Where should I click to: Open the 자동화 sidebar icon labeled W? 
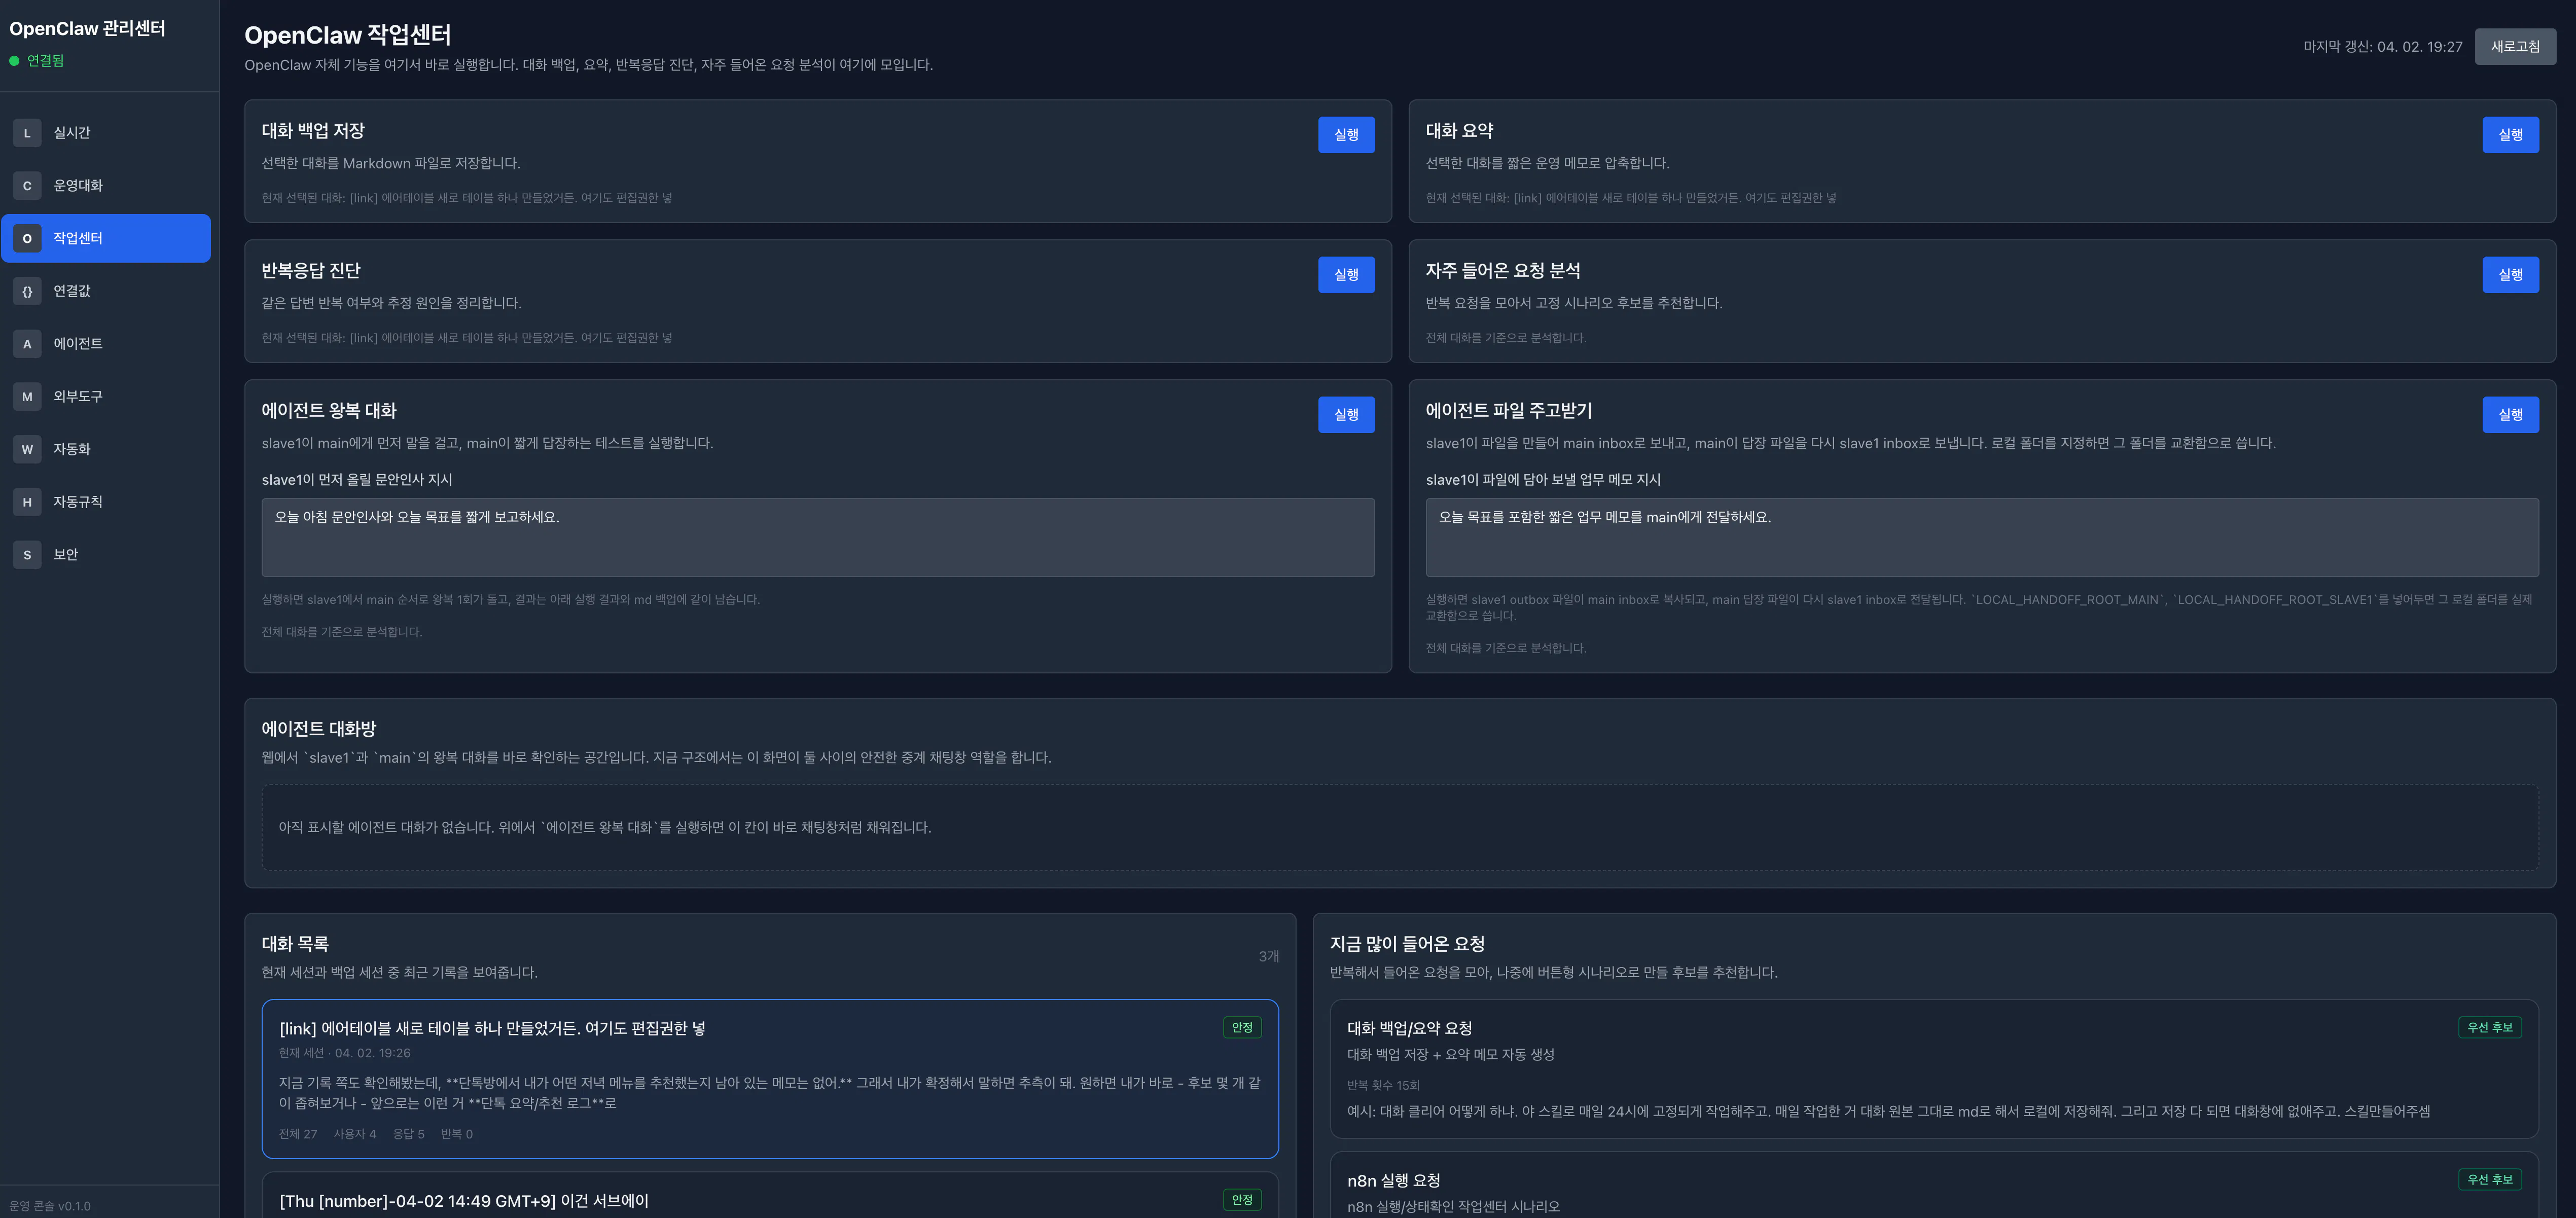[27, 449]
